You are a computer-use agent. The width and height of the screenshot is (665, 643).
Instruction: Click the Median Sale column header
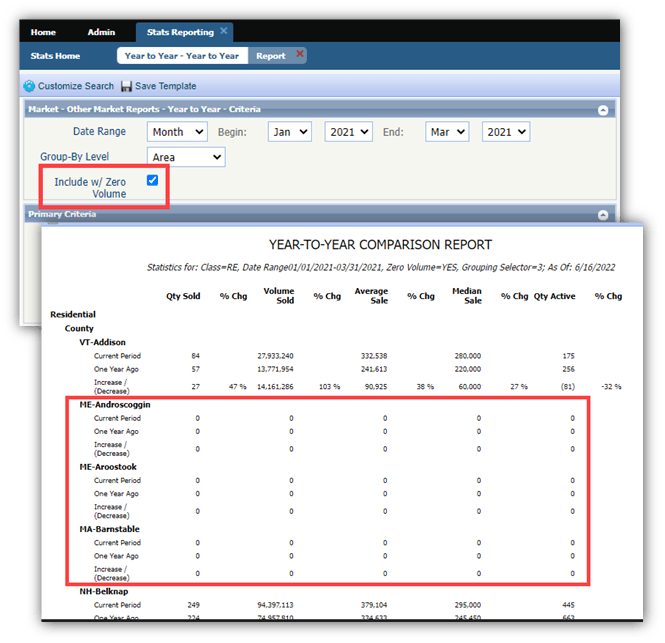coord(467,296)
